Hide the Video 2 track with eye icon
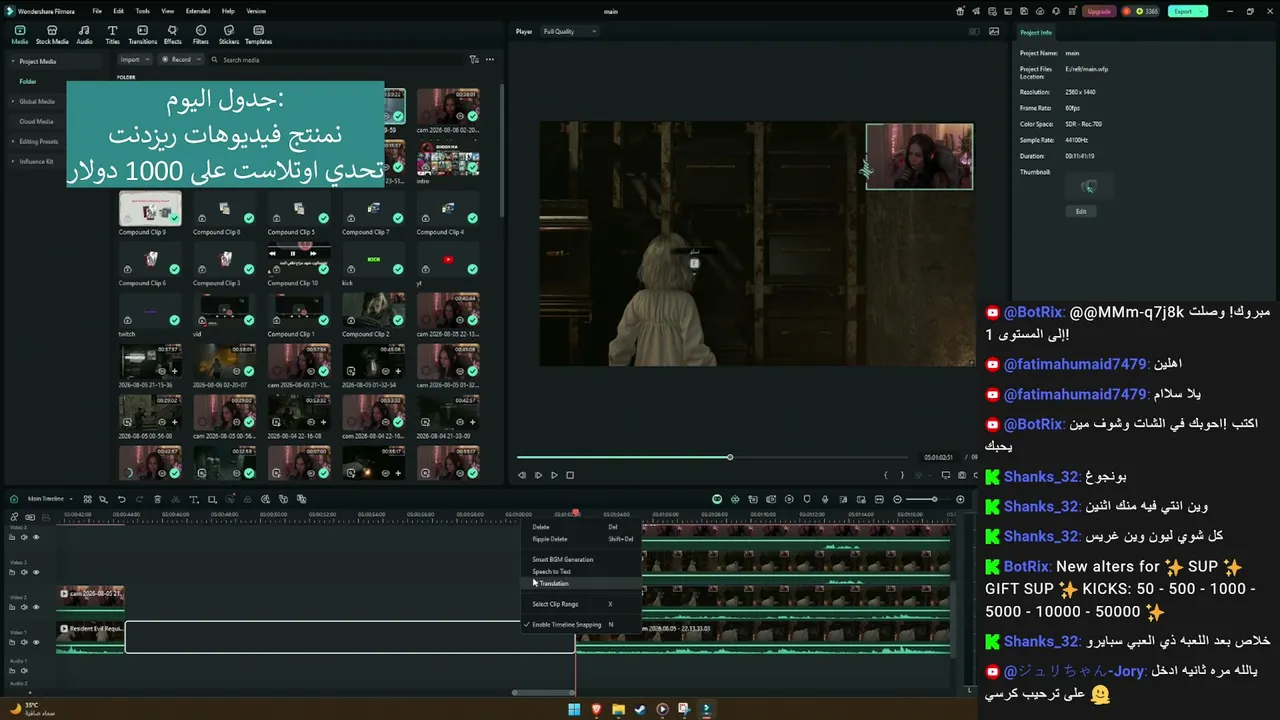The image size is (1280, 720). (x=36, y=607)
